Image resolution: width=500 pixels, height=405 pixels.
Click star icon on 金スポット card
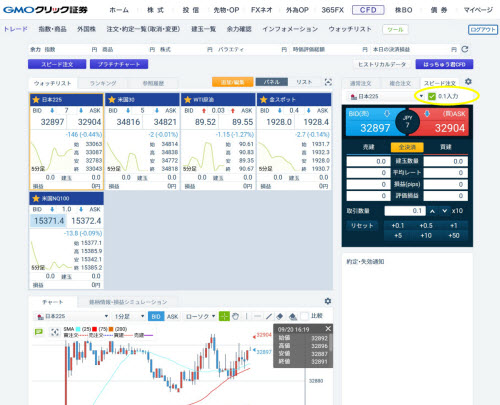(x=264, y=99)
